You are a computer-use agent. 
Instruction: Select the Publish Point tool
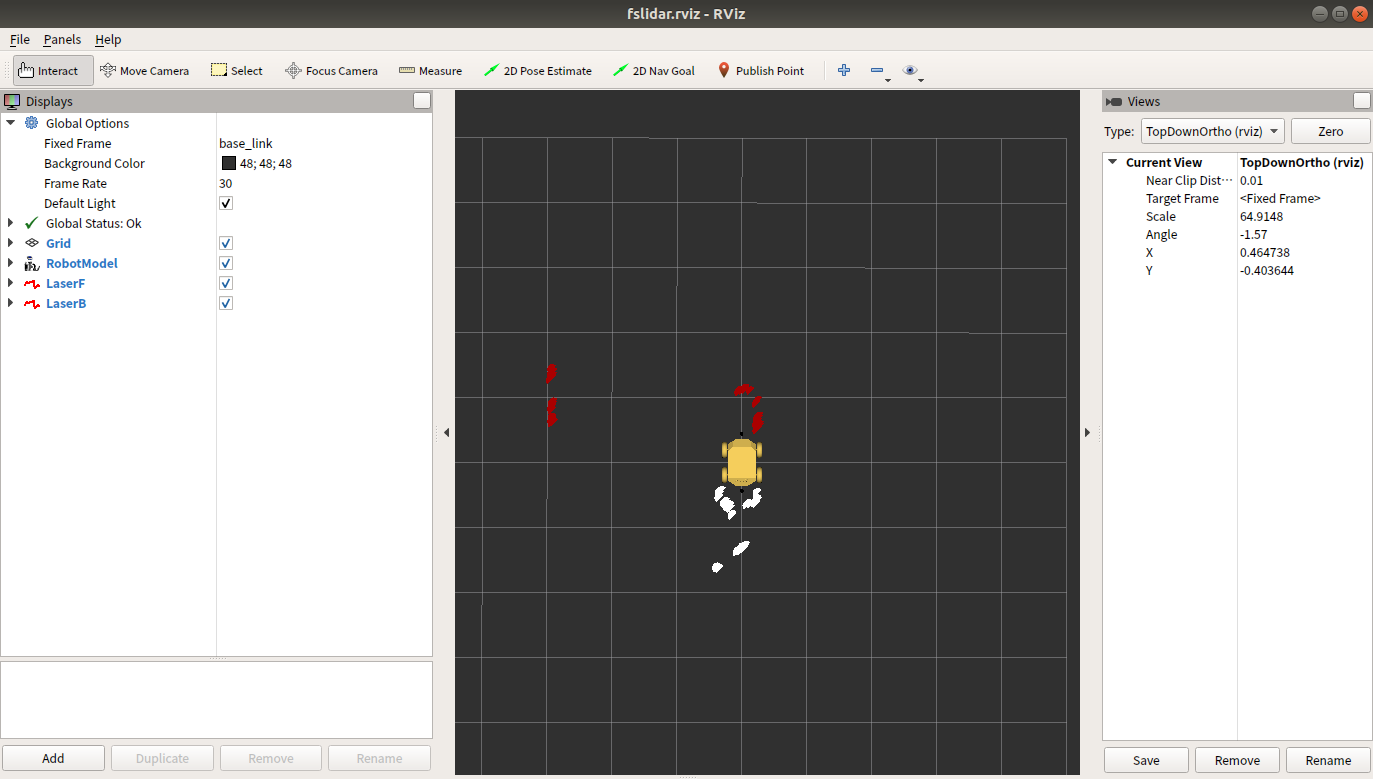click(x=760, y=71)
